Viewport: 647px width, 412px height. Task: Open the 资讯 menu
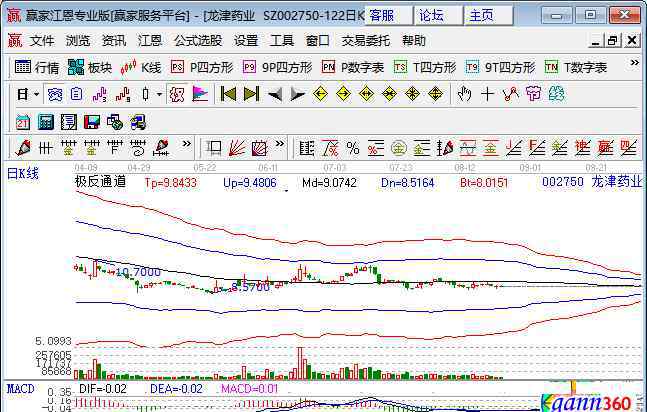point(114,41)
